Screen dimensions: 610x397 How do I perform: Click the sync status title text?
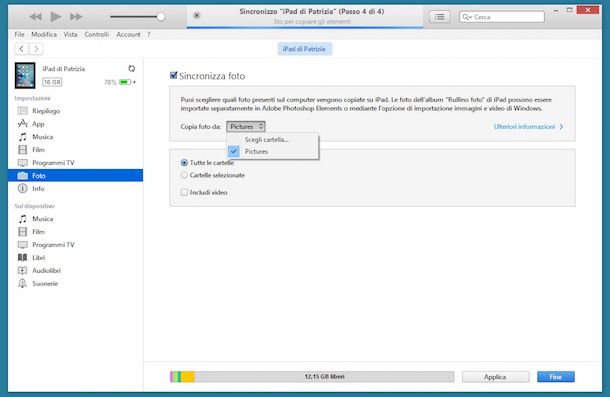(312, 12)
